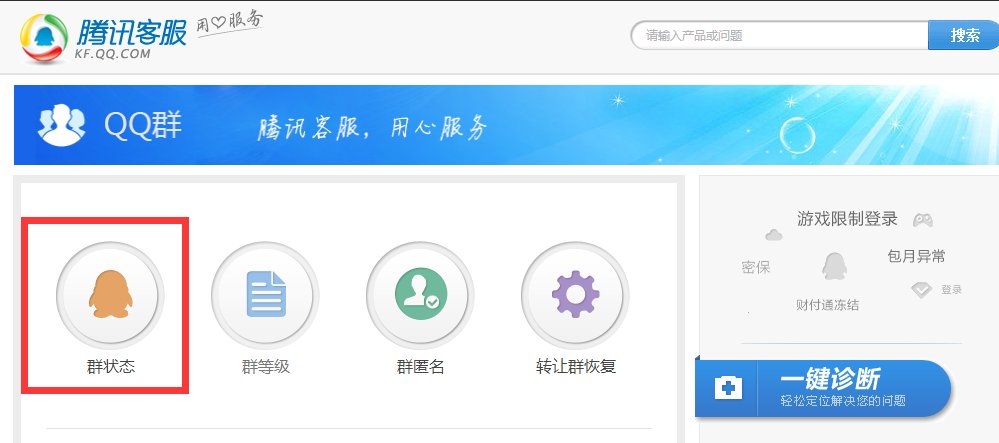Image resolution: width=999 pixels, height=443 pixels.
Task: Open the 群匿名 user-check icon
Action: pos(420,295)
